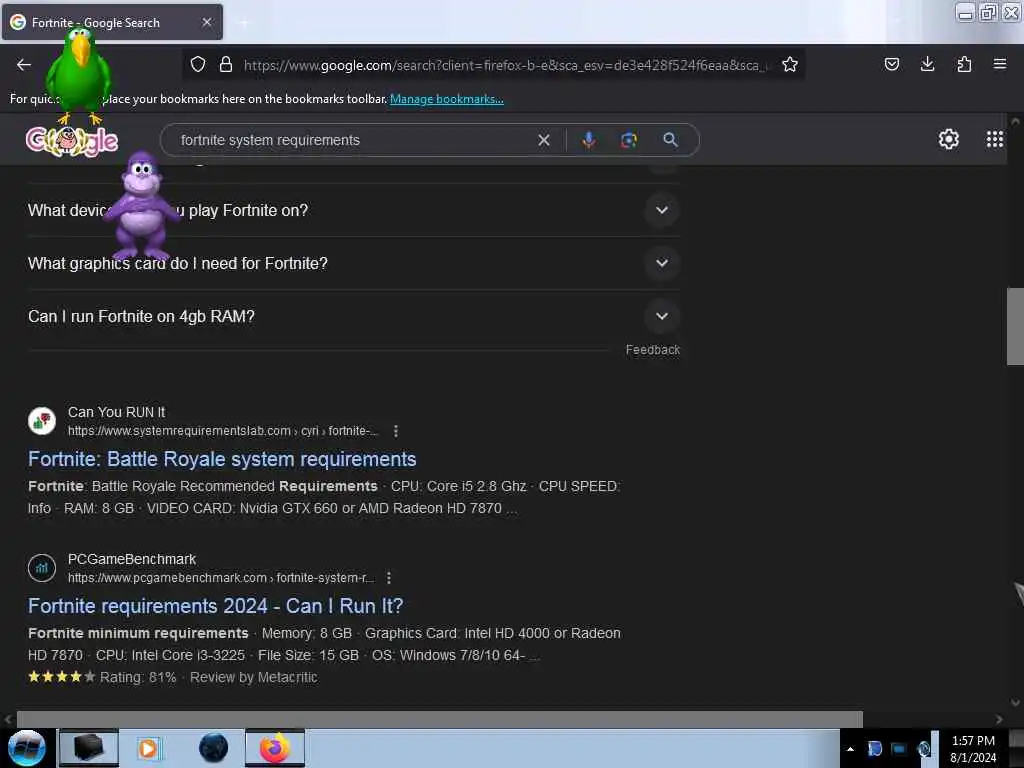This screenshot has height=768, width=1024.
Task: Click the Feedback link under the questions
Action: [x=652, y=350]
